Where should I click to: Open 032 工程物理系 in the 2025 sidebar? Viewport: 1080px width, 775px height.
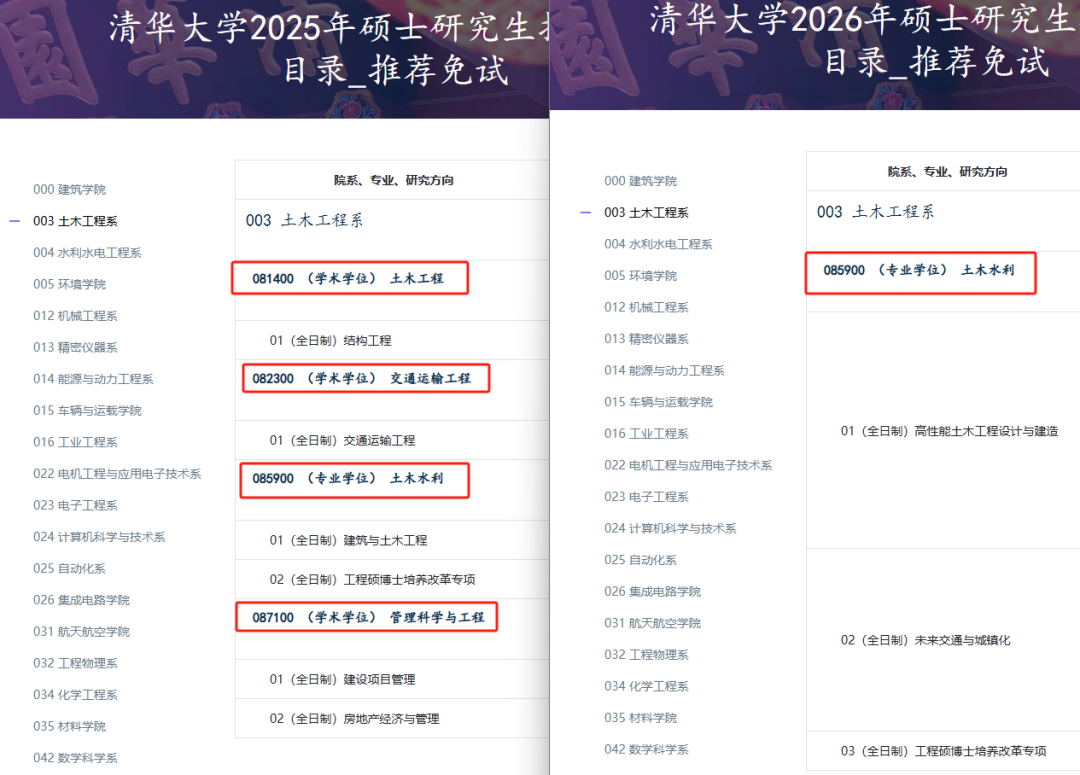(75, 663)
